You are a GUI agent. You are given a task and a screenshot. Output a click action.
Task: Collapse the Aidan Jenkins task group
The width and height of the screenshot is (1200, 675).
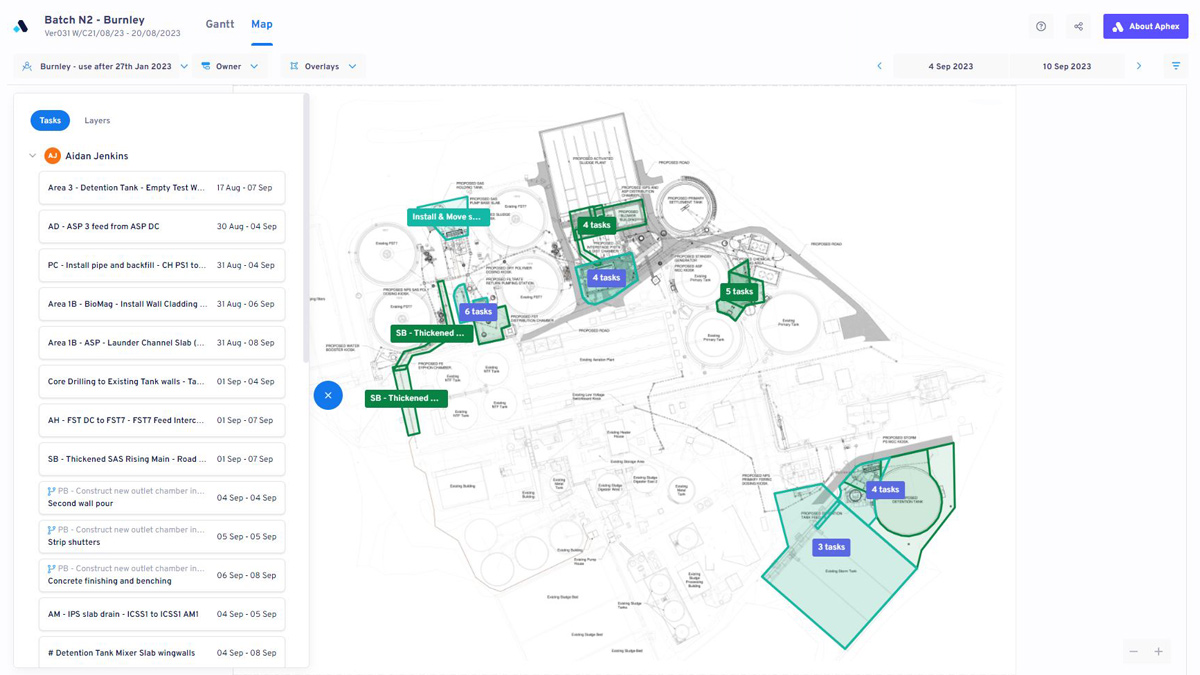pyautogui.click(x=33, y=155)
